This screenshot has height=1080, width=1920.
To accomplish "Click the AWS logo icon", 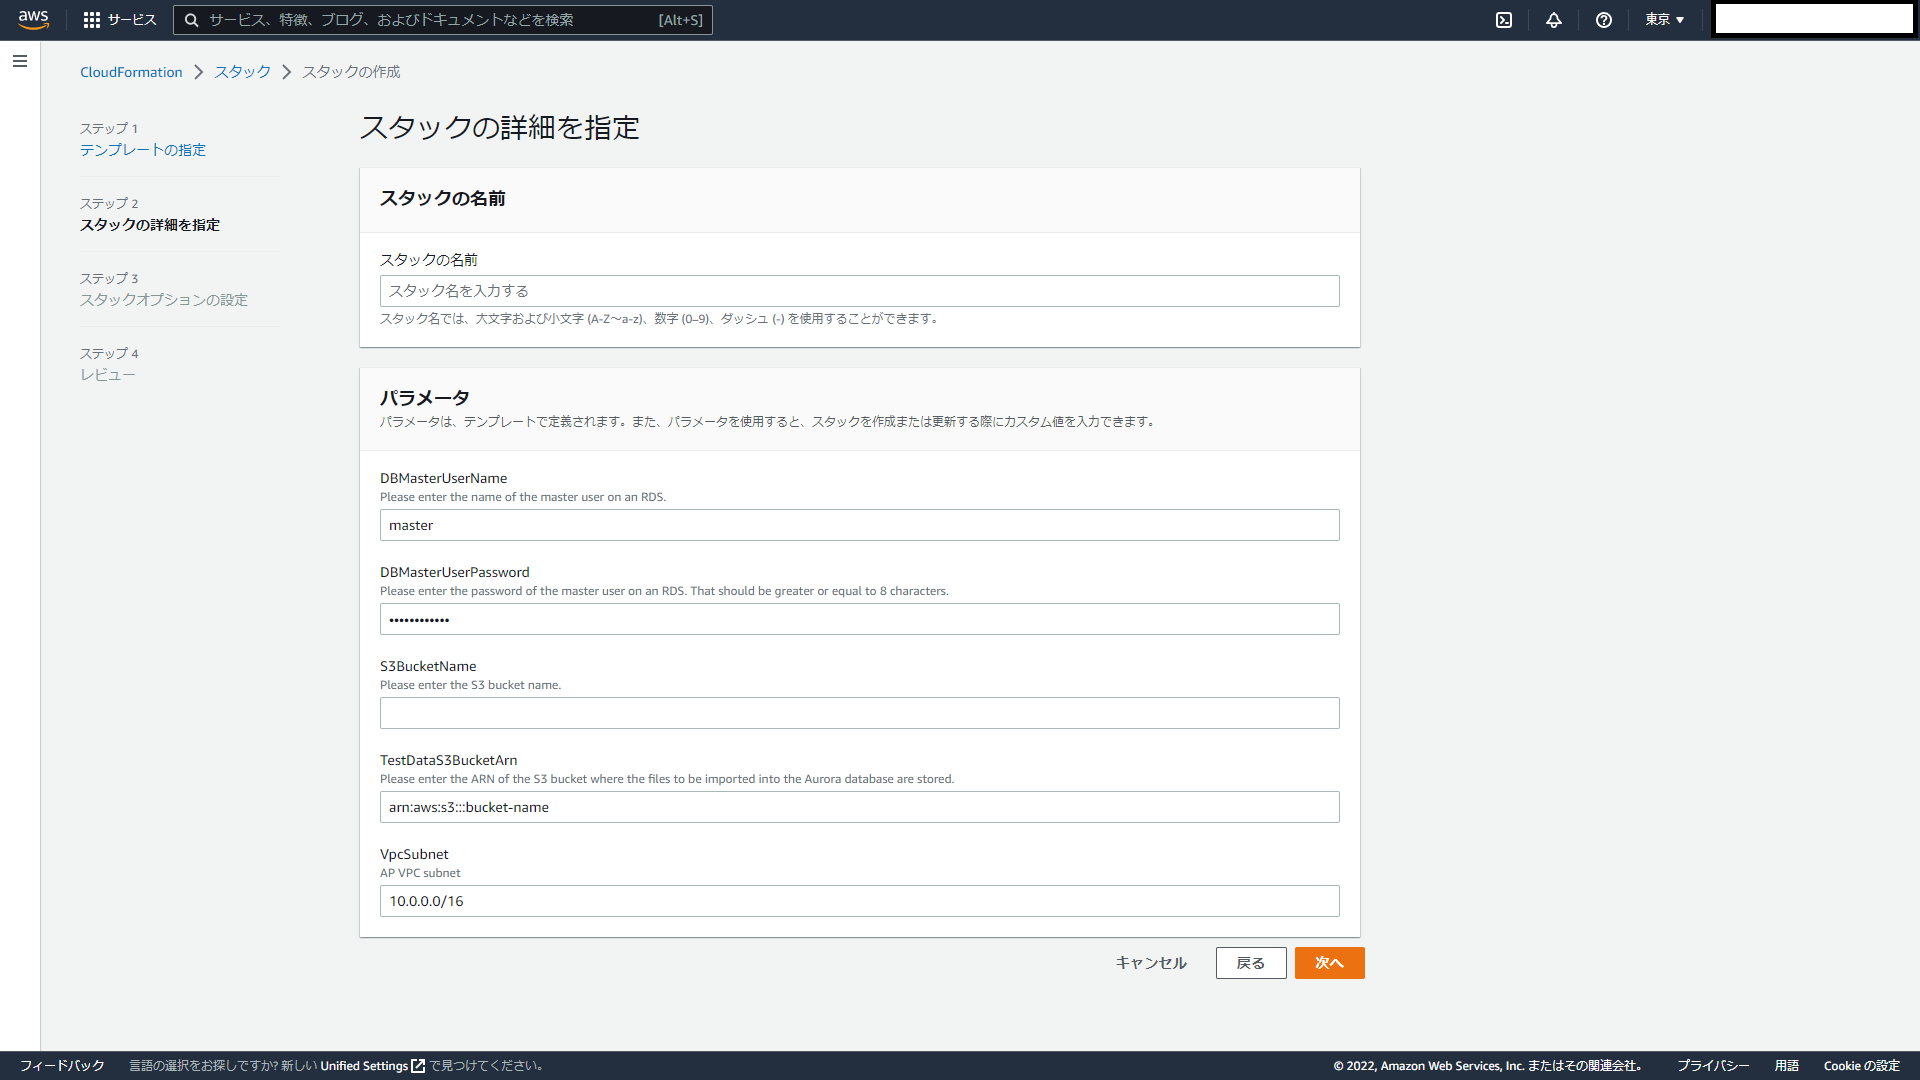I will pos(33,19).
